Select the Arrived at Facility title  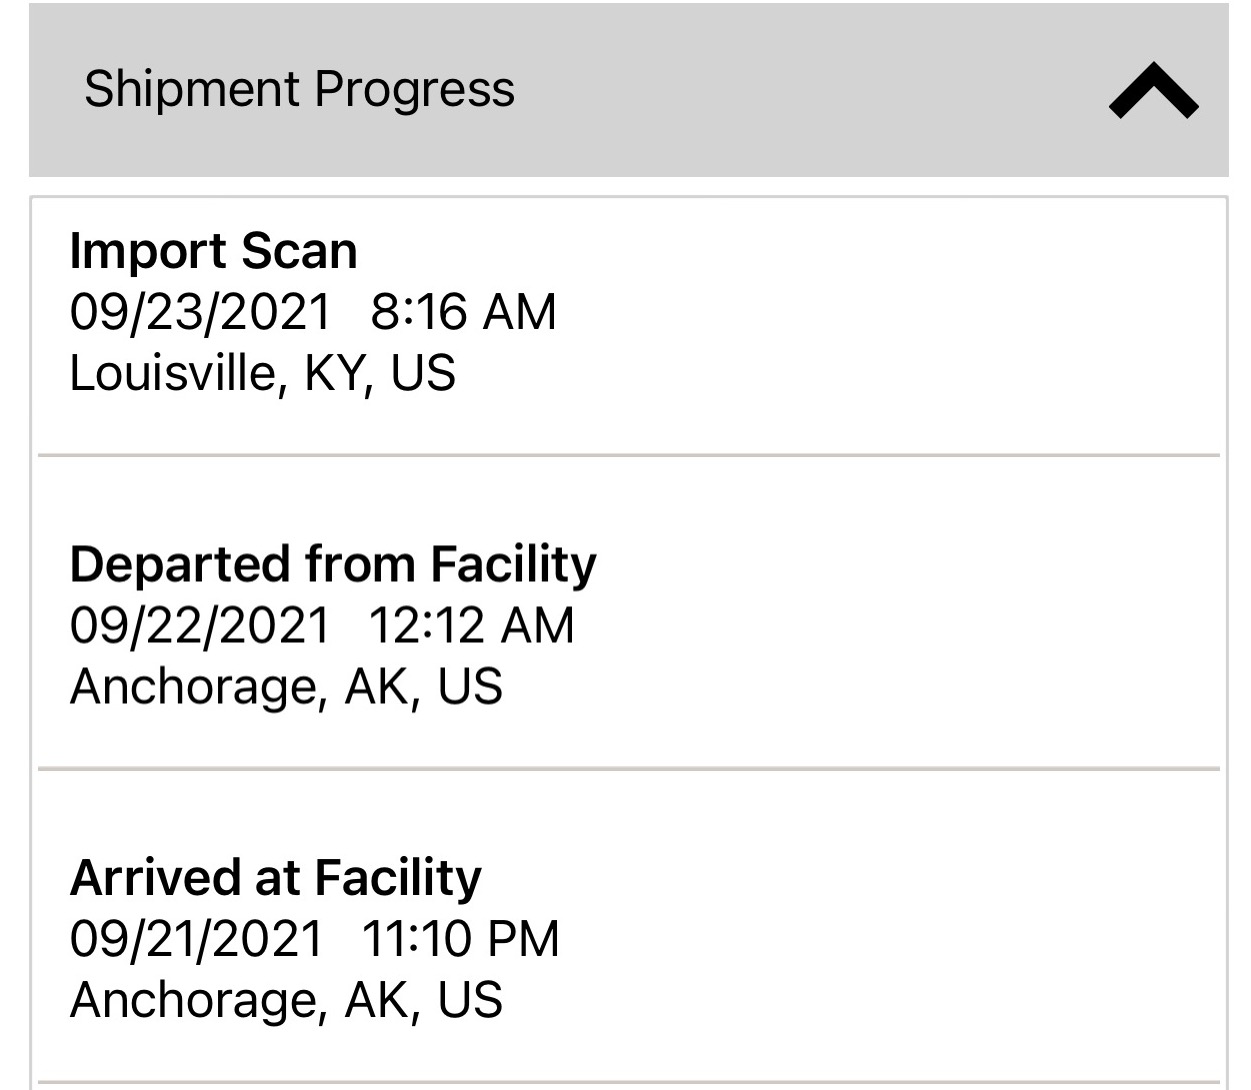click(x=276, y=877)
